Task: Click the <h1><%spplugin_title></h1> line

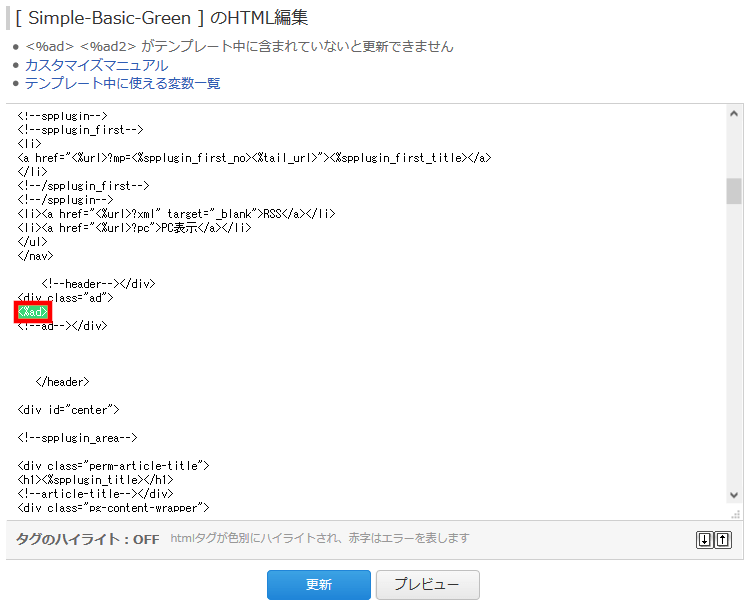Action: pyautogui.click(x=96, y=479)
